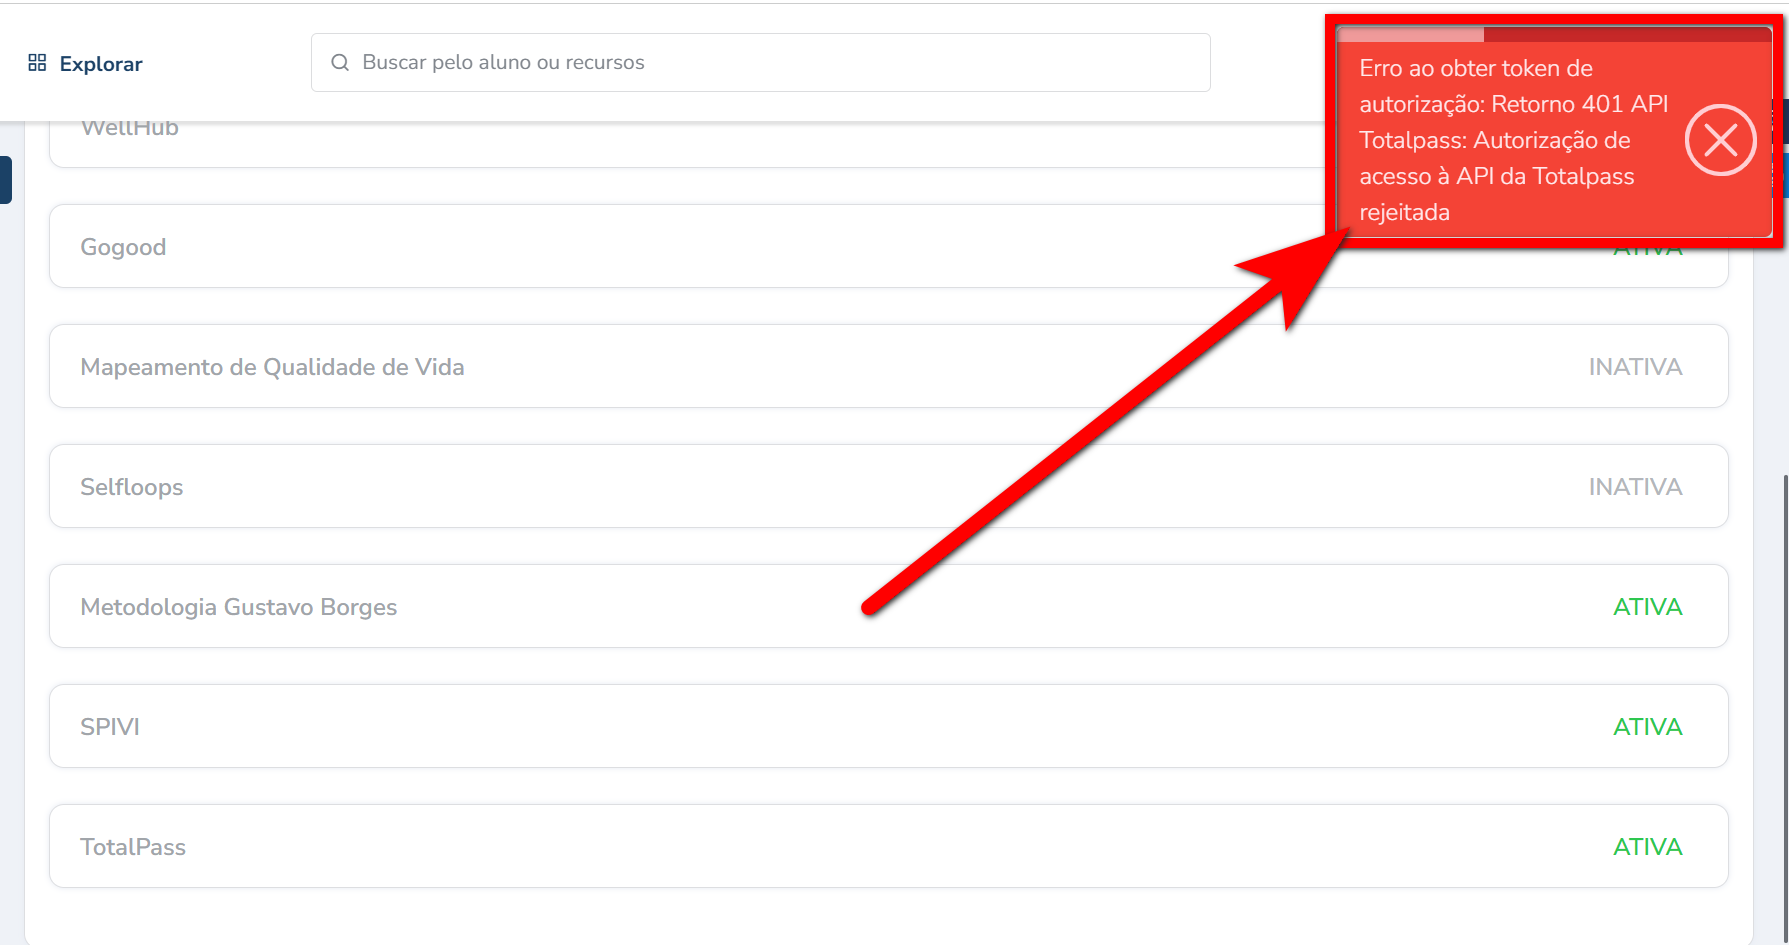Open Metodologia Gustavo Borges integration
1789x945 pixels.
tap(888, 606)
